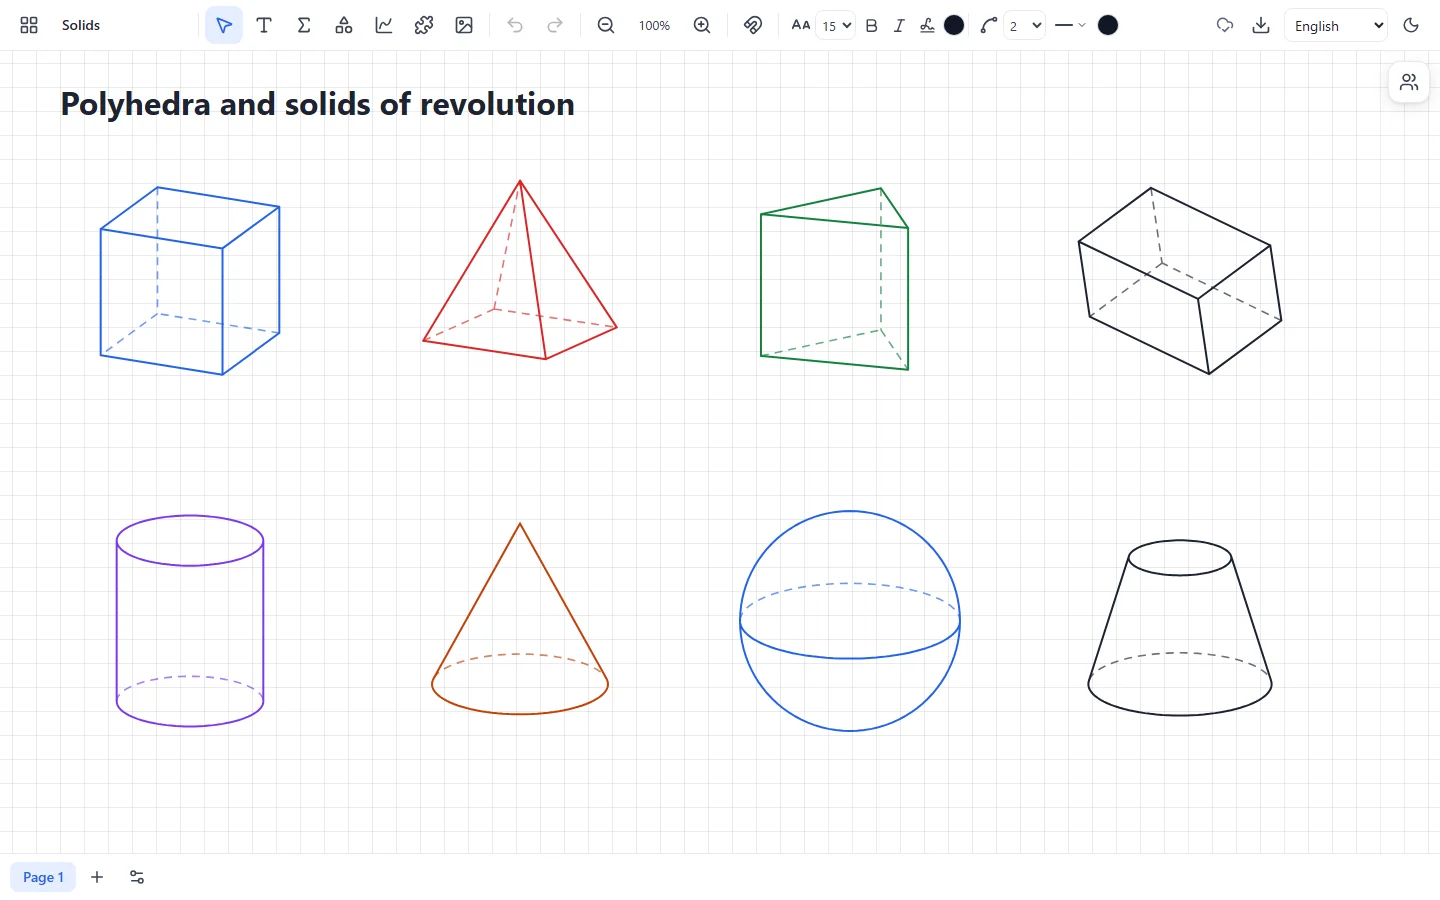Select the pointer selection tool
The width and height of the screenshot is (1440, 900).
point(224,25)
